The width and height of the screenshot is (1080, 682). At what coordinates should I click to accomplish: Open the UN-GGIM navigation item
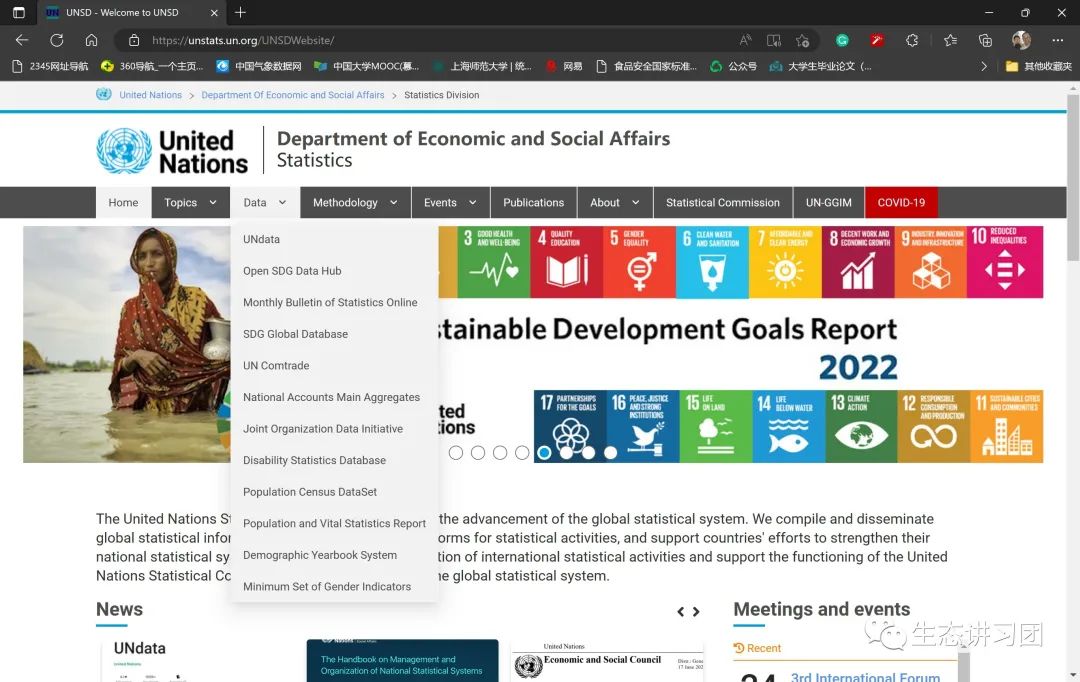pyautogui.click(x=829, y=203)
